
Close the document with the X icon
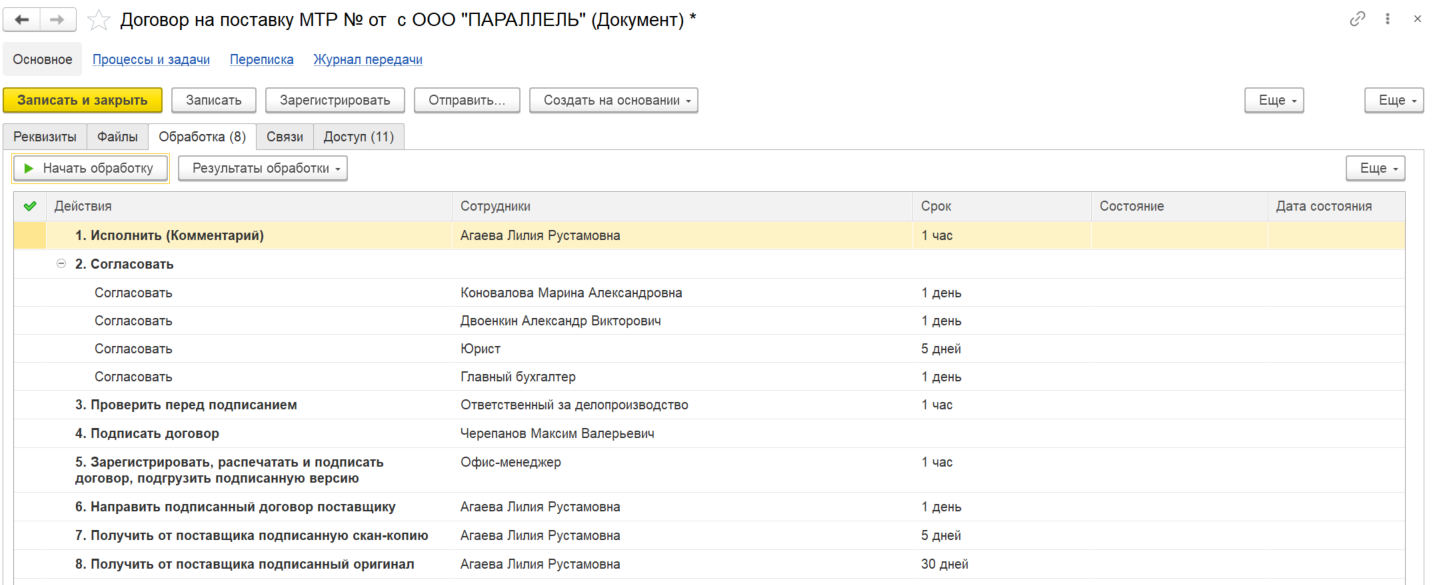(1417, 19)
